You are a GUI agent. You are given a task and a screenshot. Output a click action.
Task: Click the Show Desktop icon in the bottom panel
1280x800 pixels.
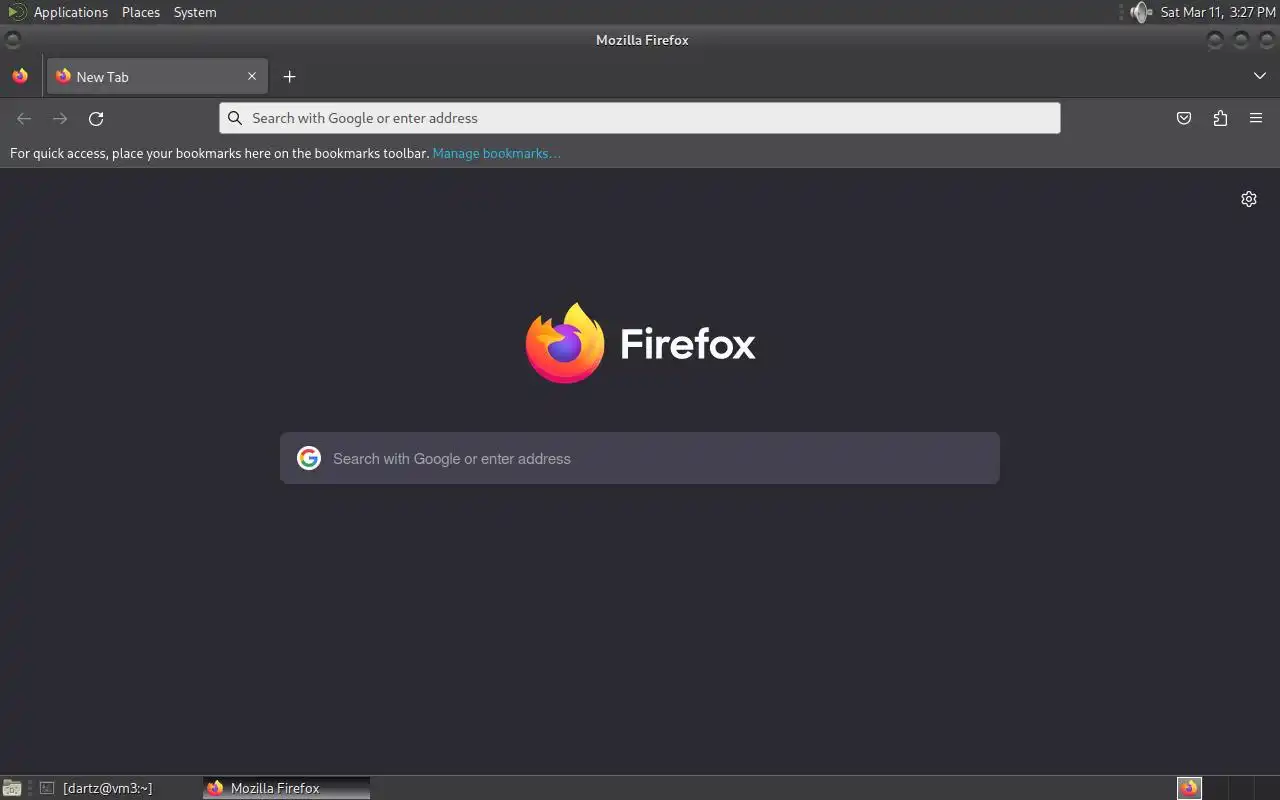pyautogui.click(x=12, y=788)
